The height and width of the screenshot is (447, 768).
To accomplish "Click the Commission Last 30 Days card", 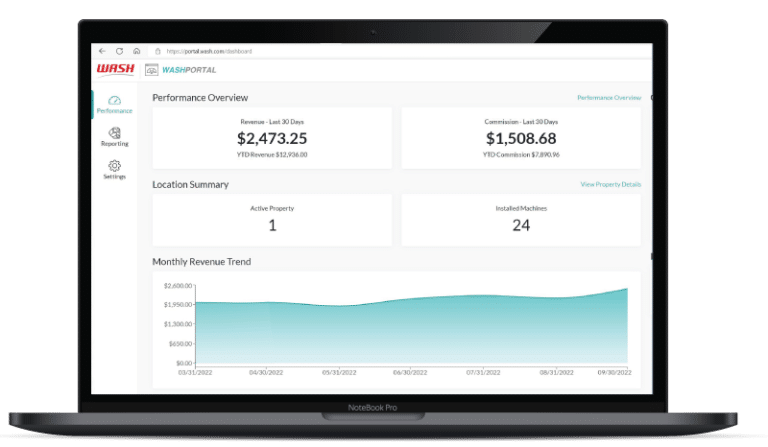I will point(521,138).
